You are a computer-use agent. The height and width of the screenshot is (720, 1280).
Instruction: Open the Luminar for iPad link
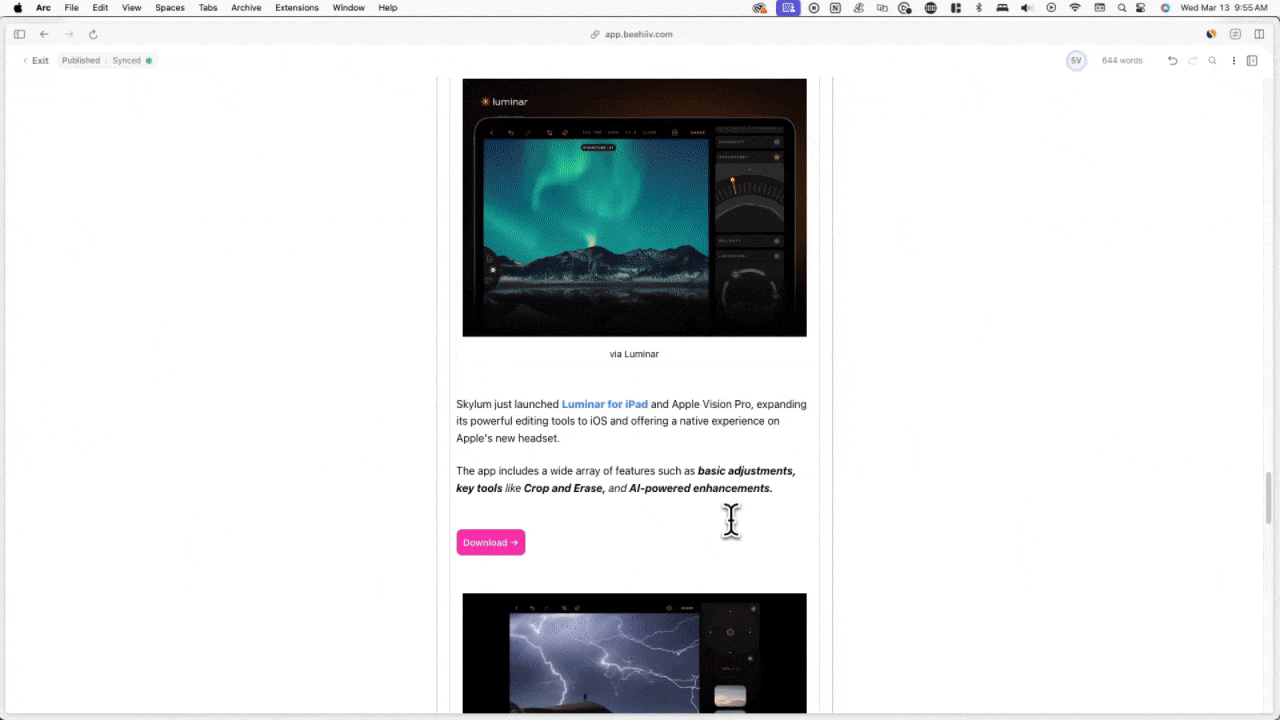605,404
